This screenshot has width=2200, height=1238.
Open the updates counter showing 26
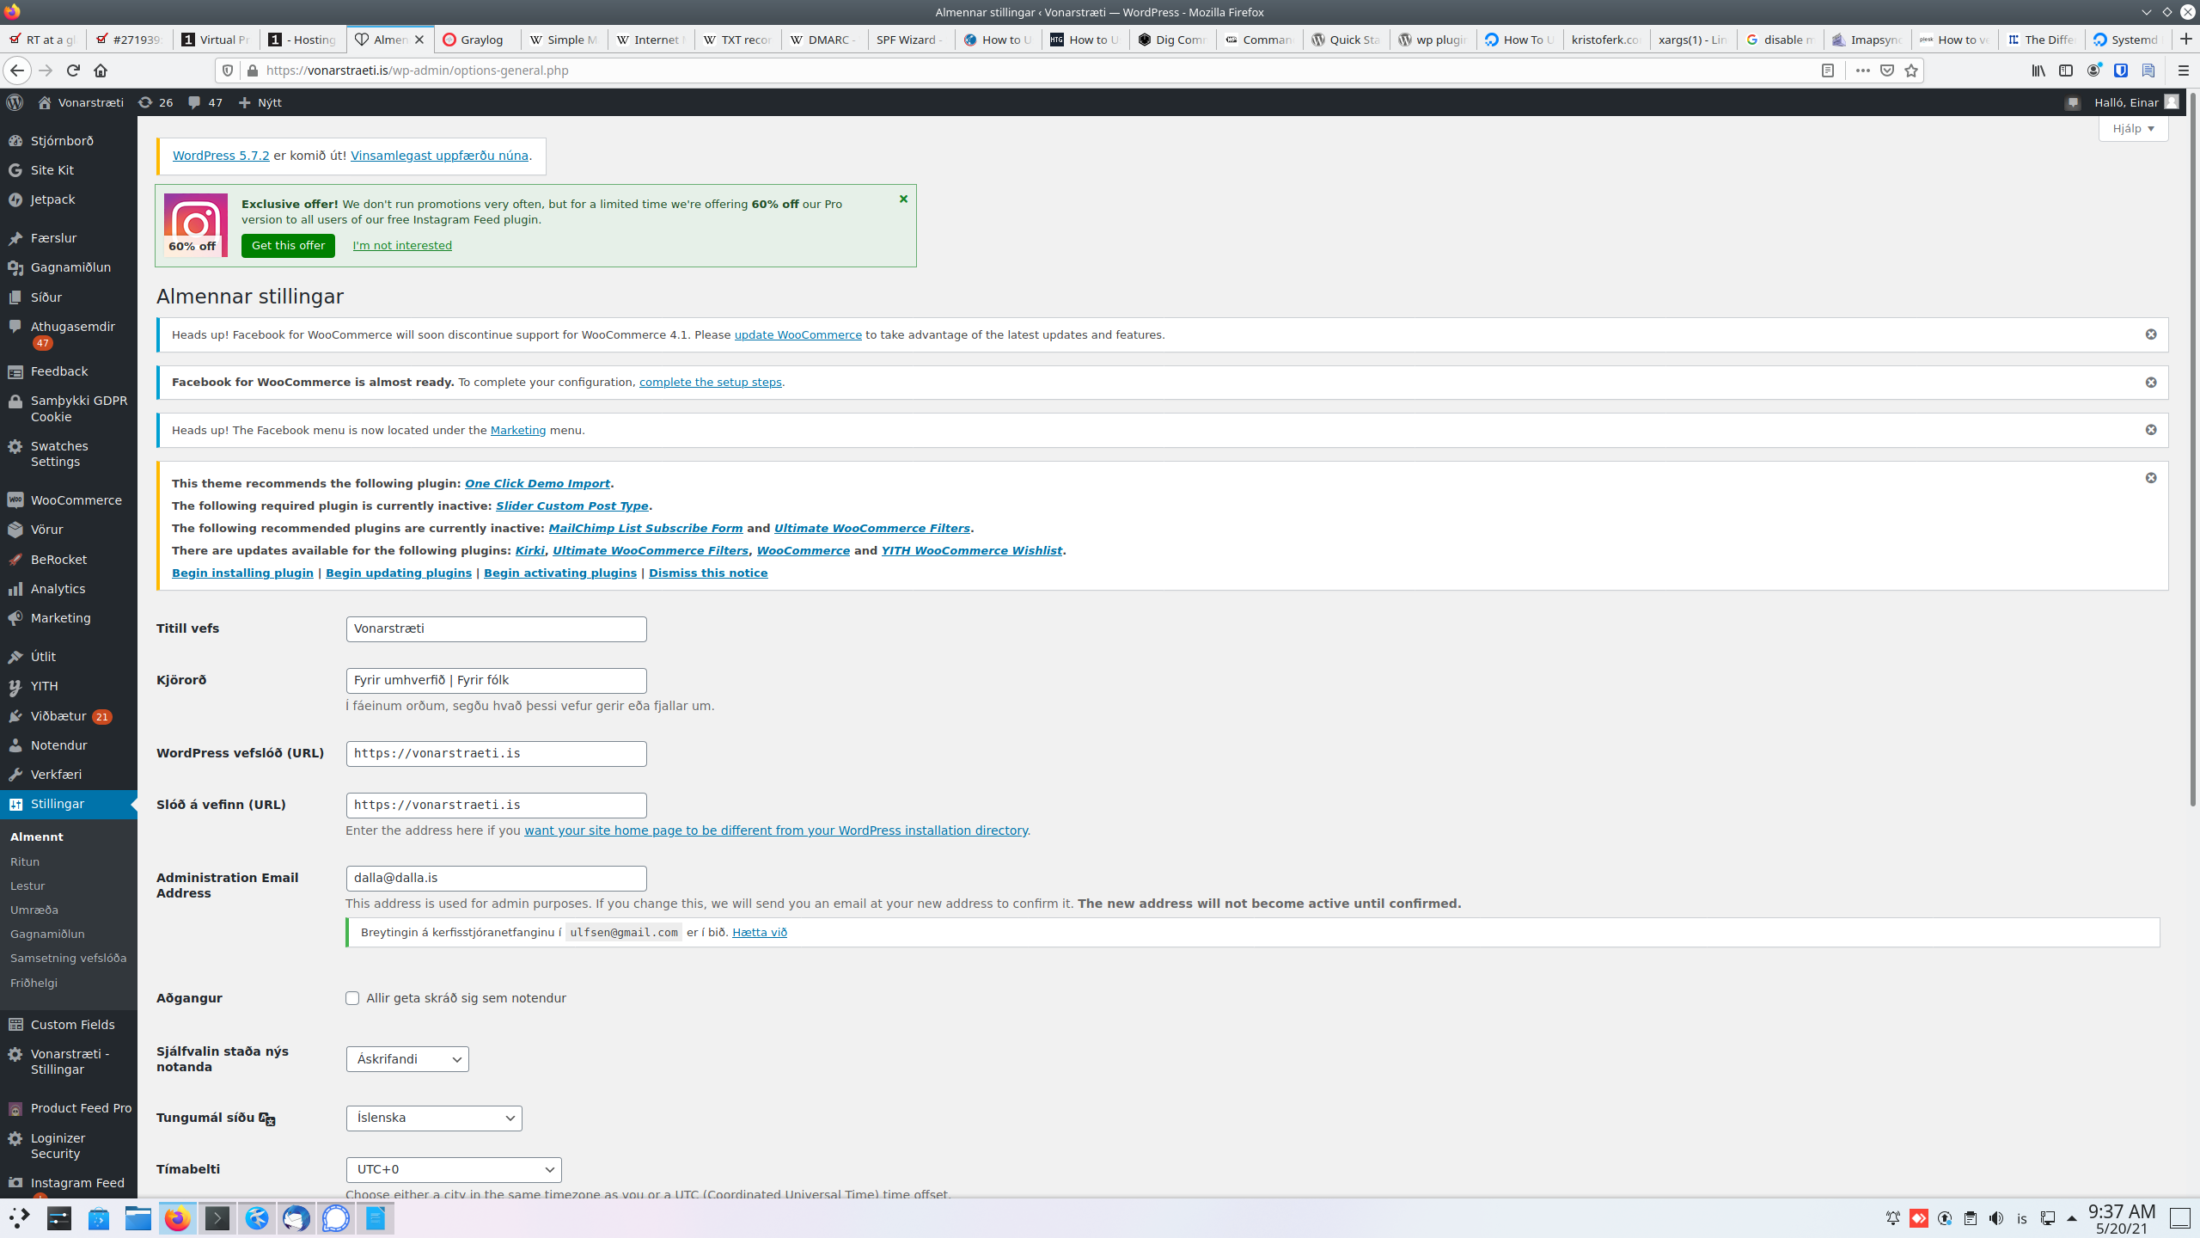(155, 102)
